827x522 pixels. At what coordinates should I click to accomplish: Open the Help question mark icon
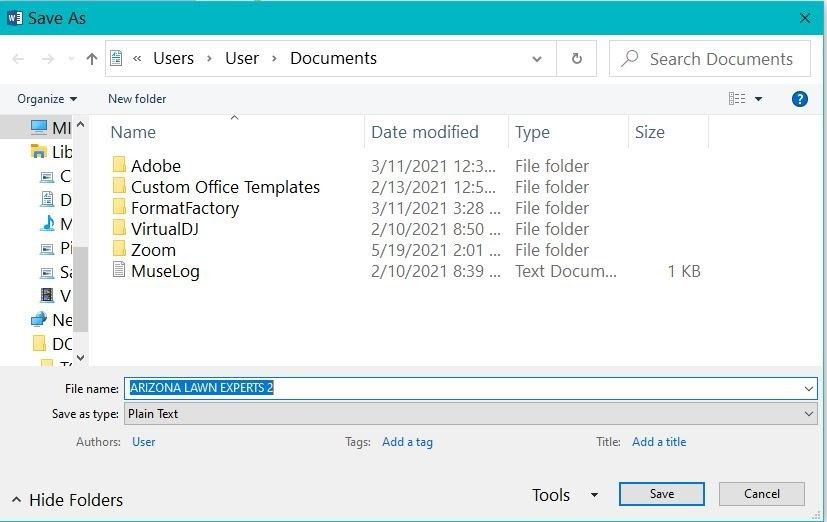(799, 99)
